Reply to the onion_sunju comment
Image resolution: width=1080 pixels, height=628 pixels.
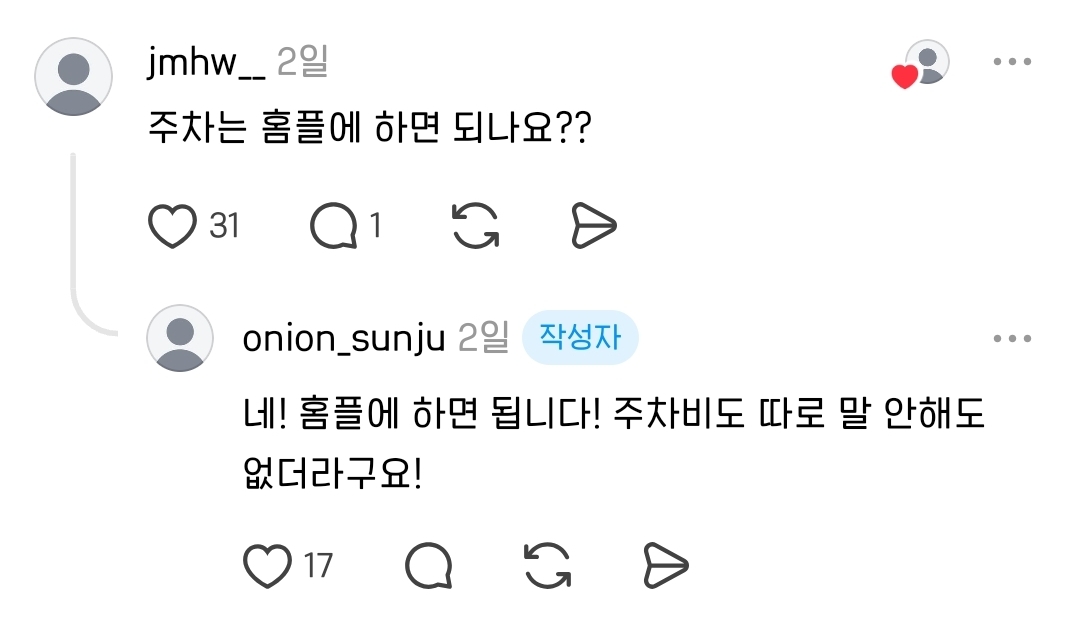coord(429,566)
